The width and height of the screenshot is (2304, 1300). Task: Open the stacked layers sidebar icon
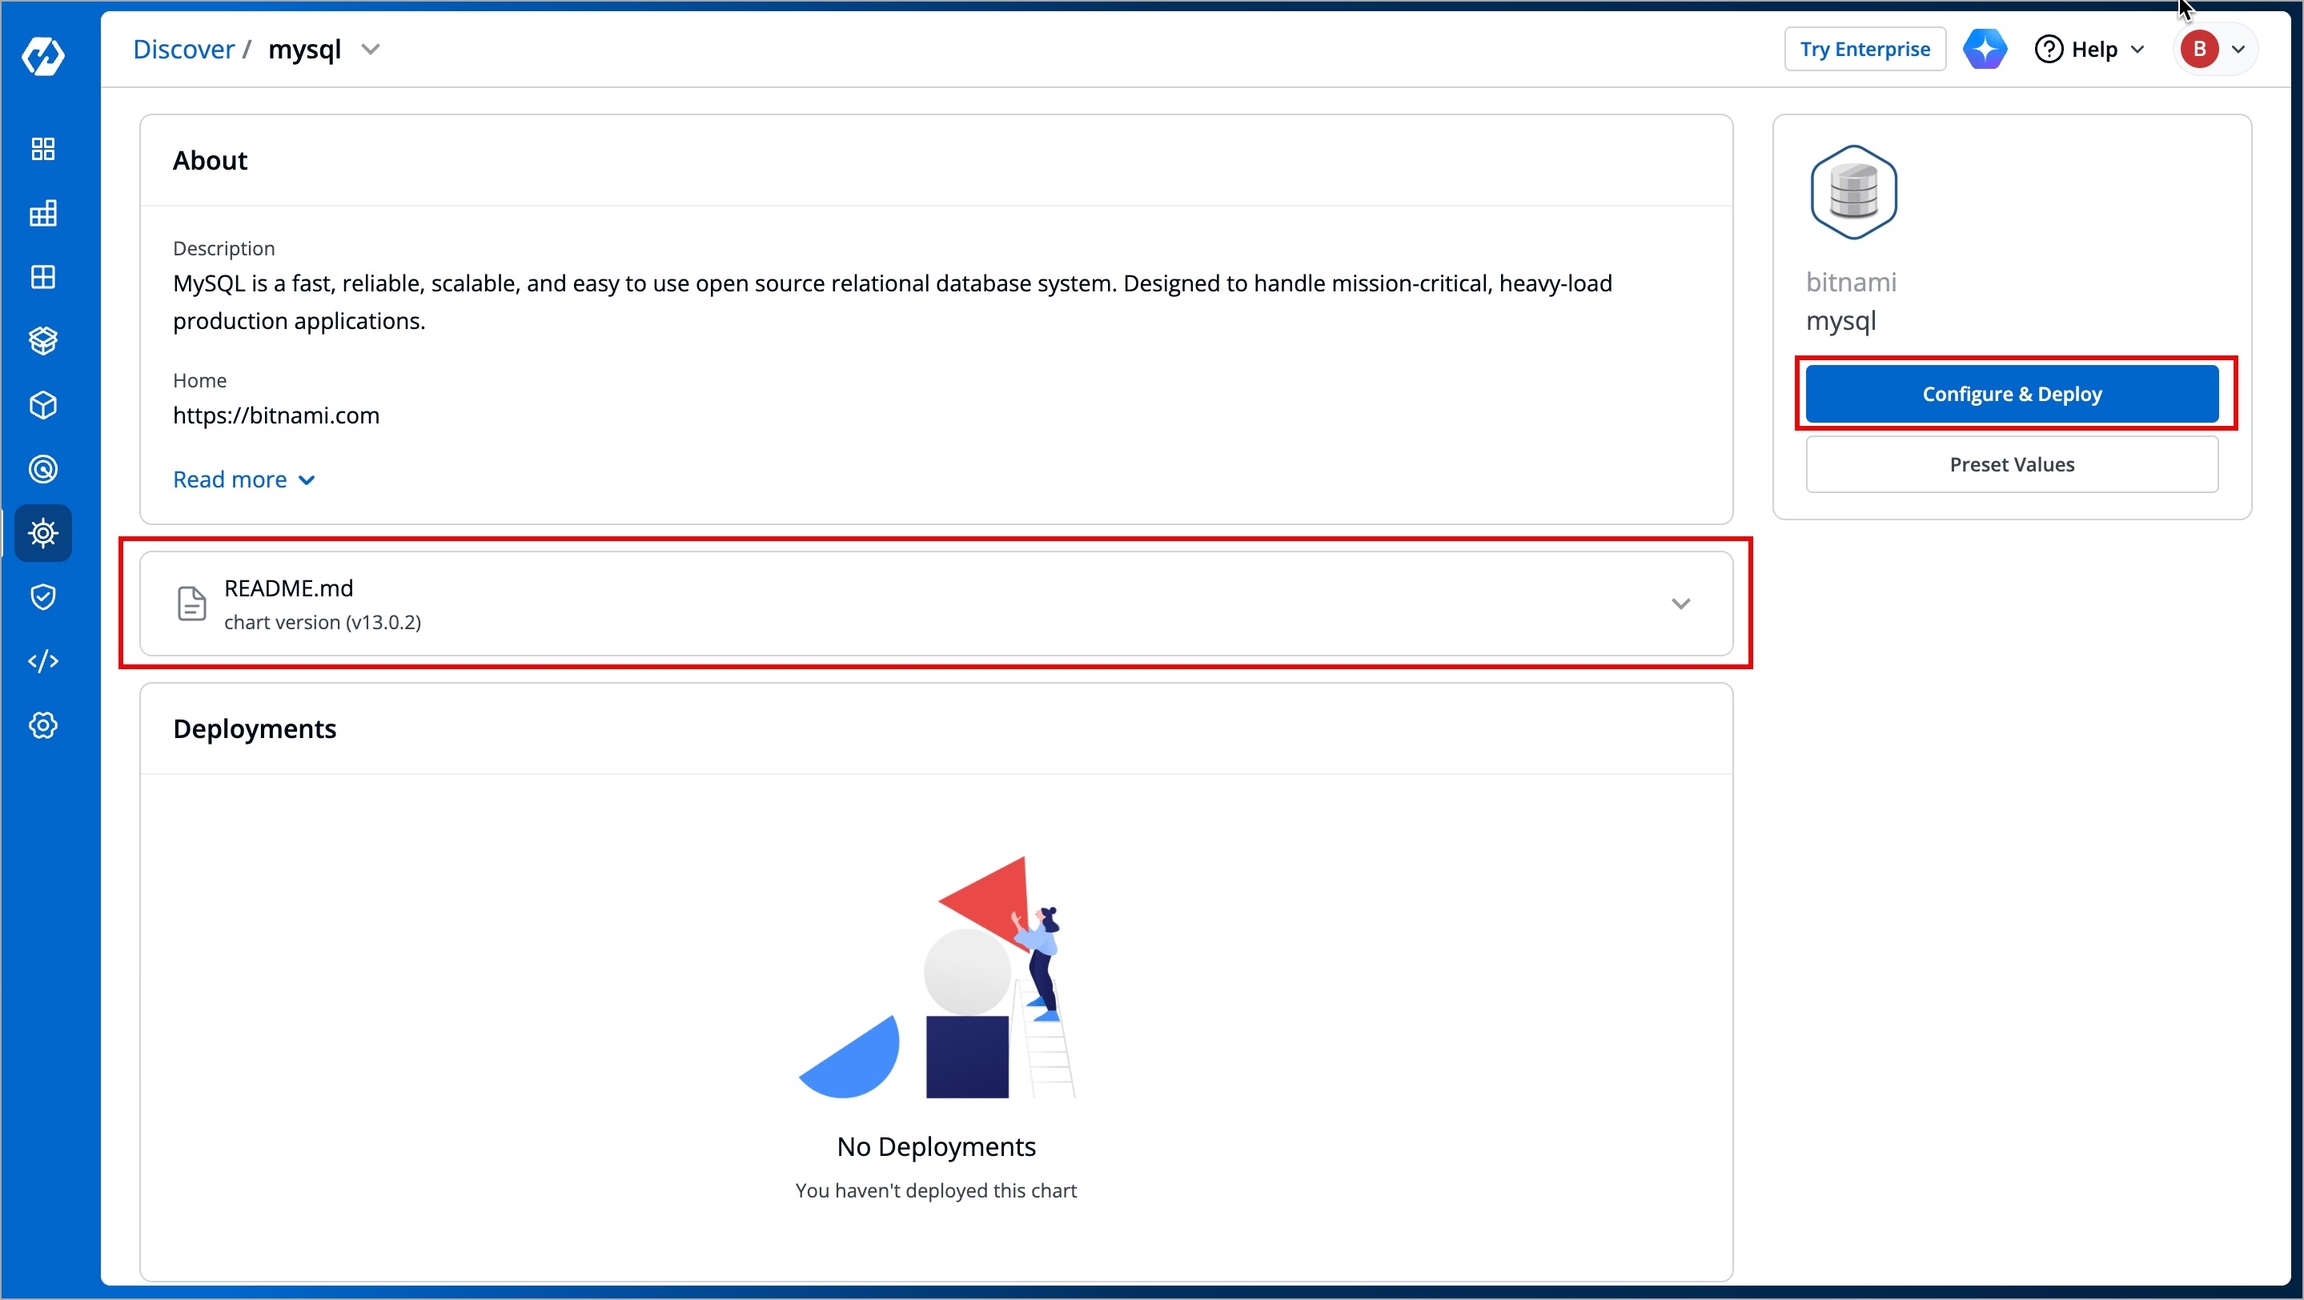click(x=43, y=341)
